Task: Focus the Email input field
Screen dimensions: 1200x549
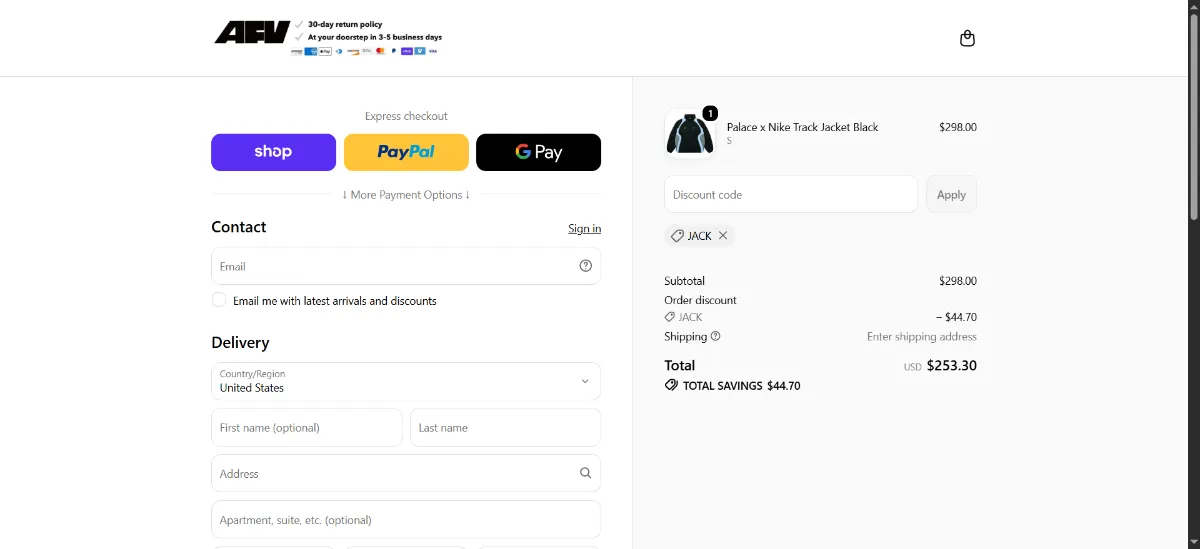Action: (406, 266)
